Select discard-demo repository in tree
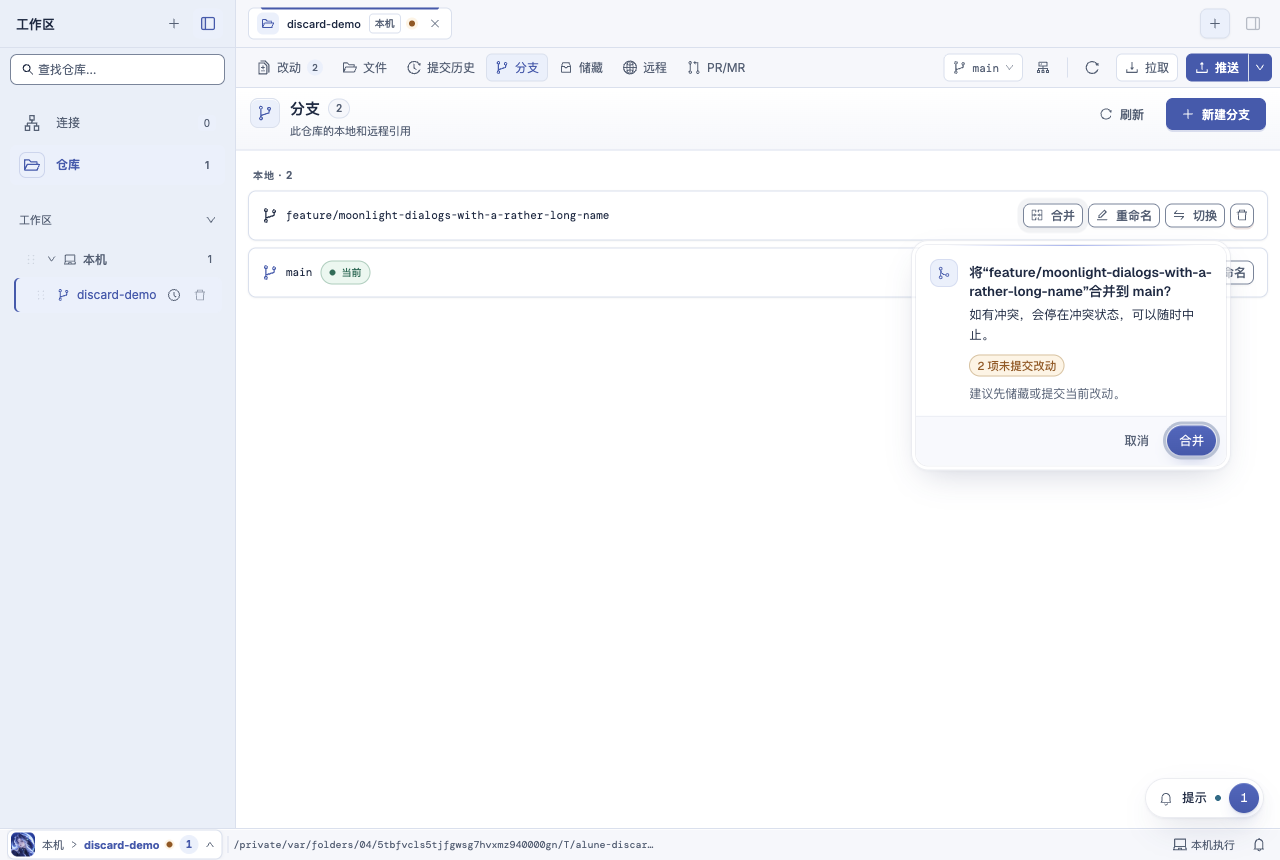1280x860 pixels. [x=116, y=295]
